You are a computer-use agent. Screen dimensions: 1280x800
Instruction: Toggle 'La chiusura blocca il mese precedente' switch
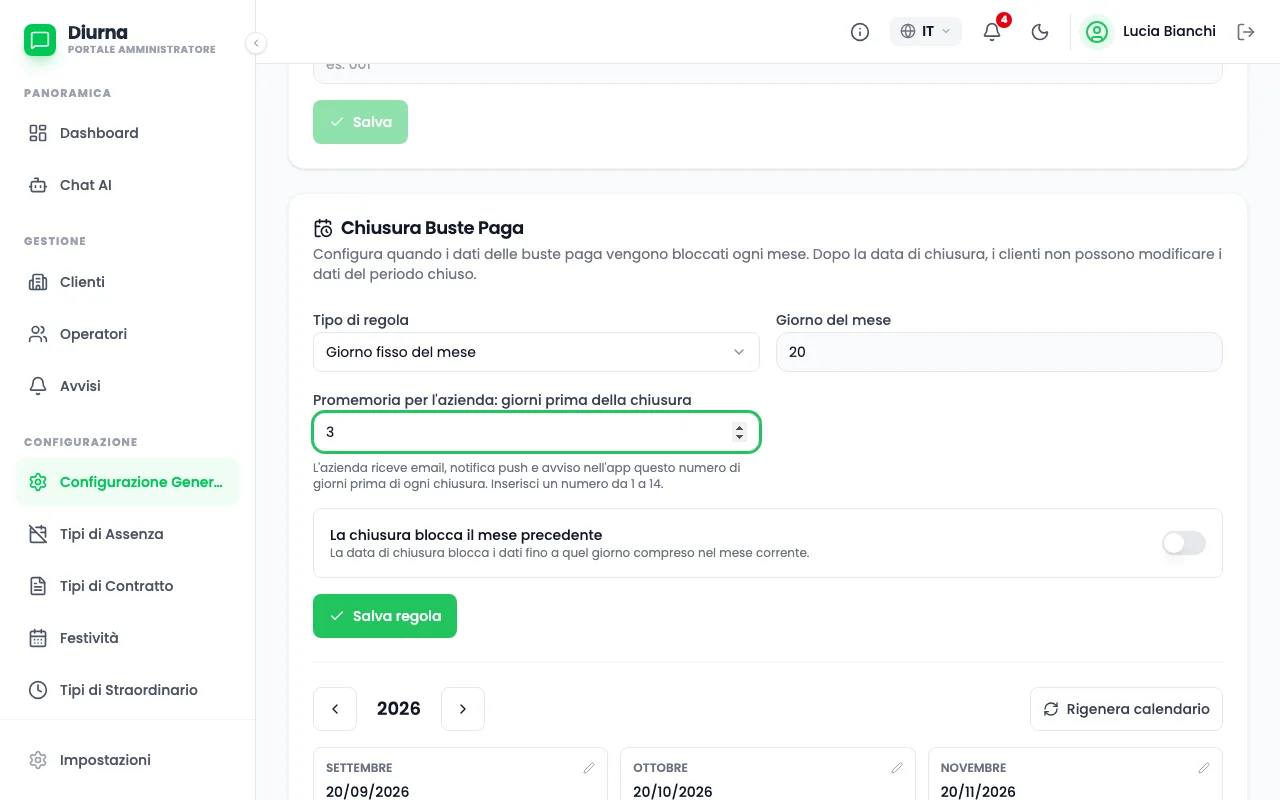(1184, 543)
